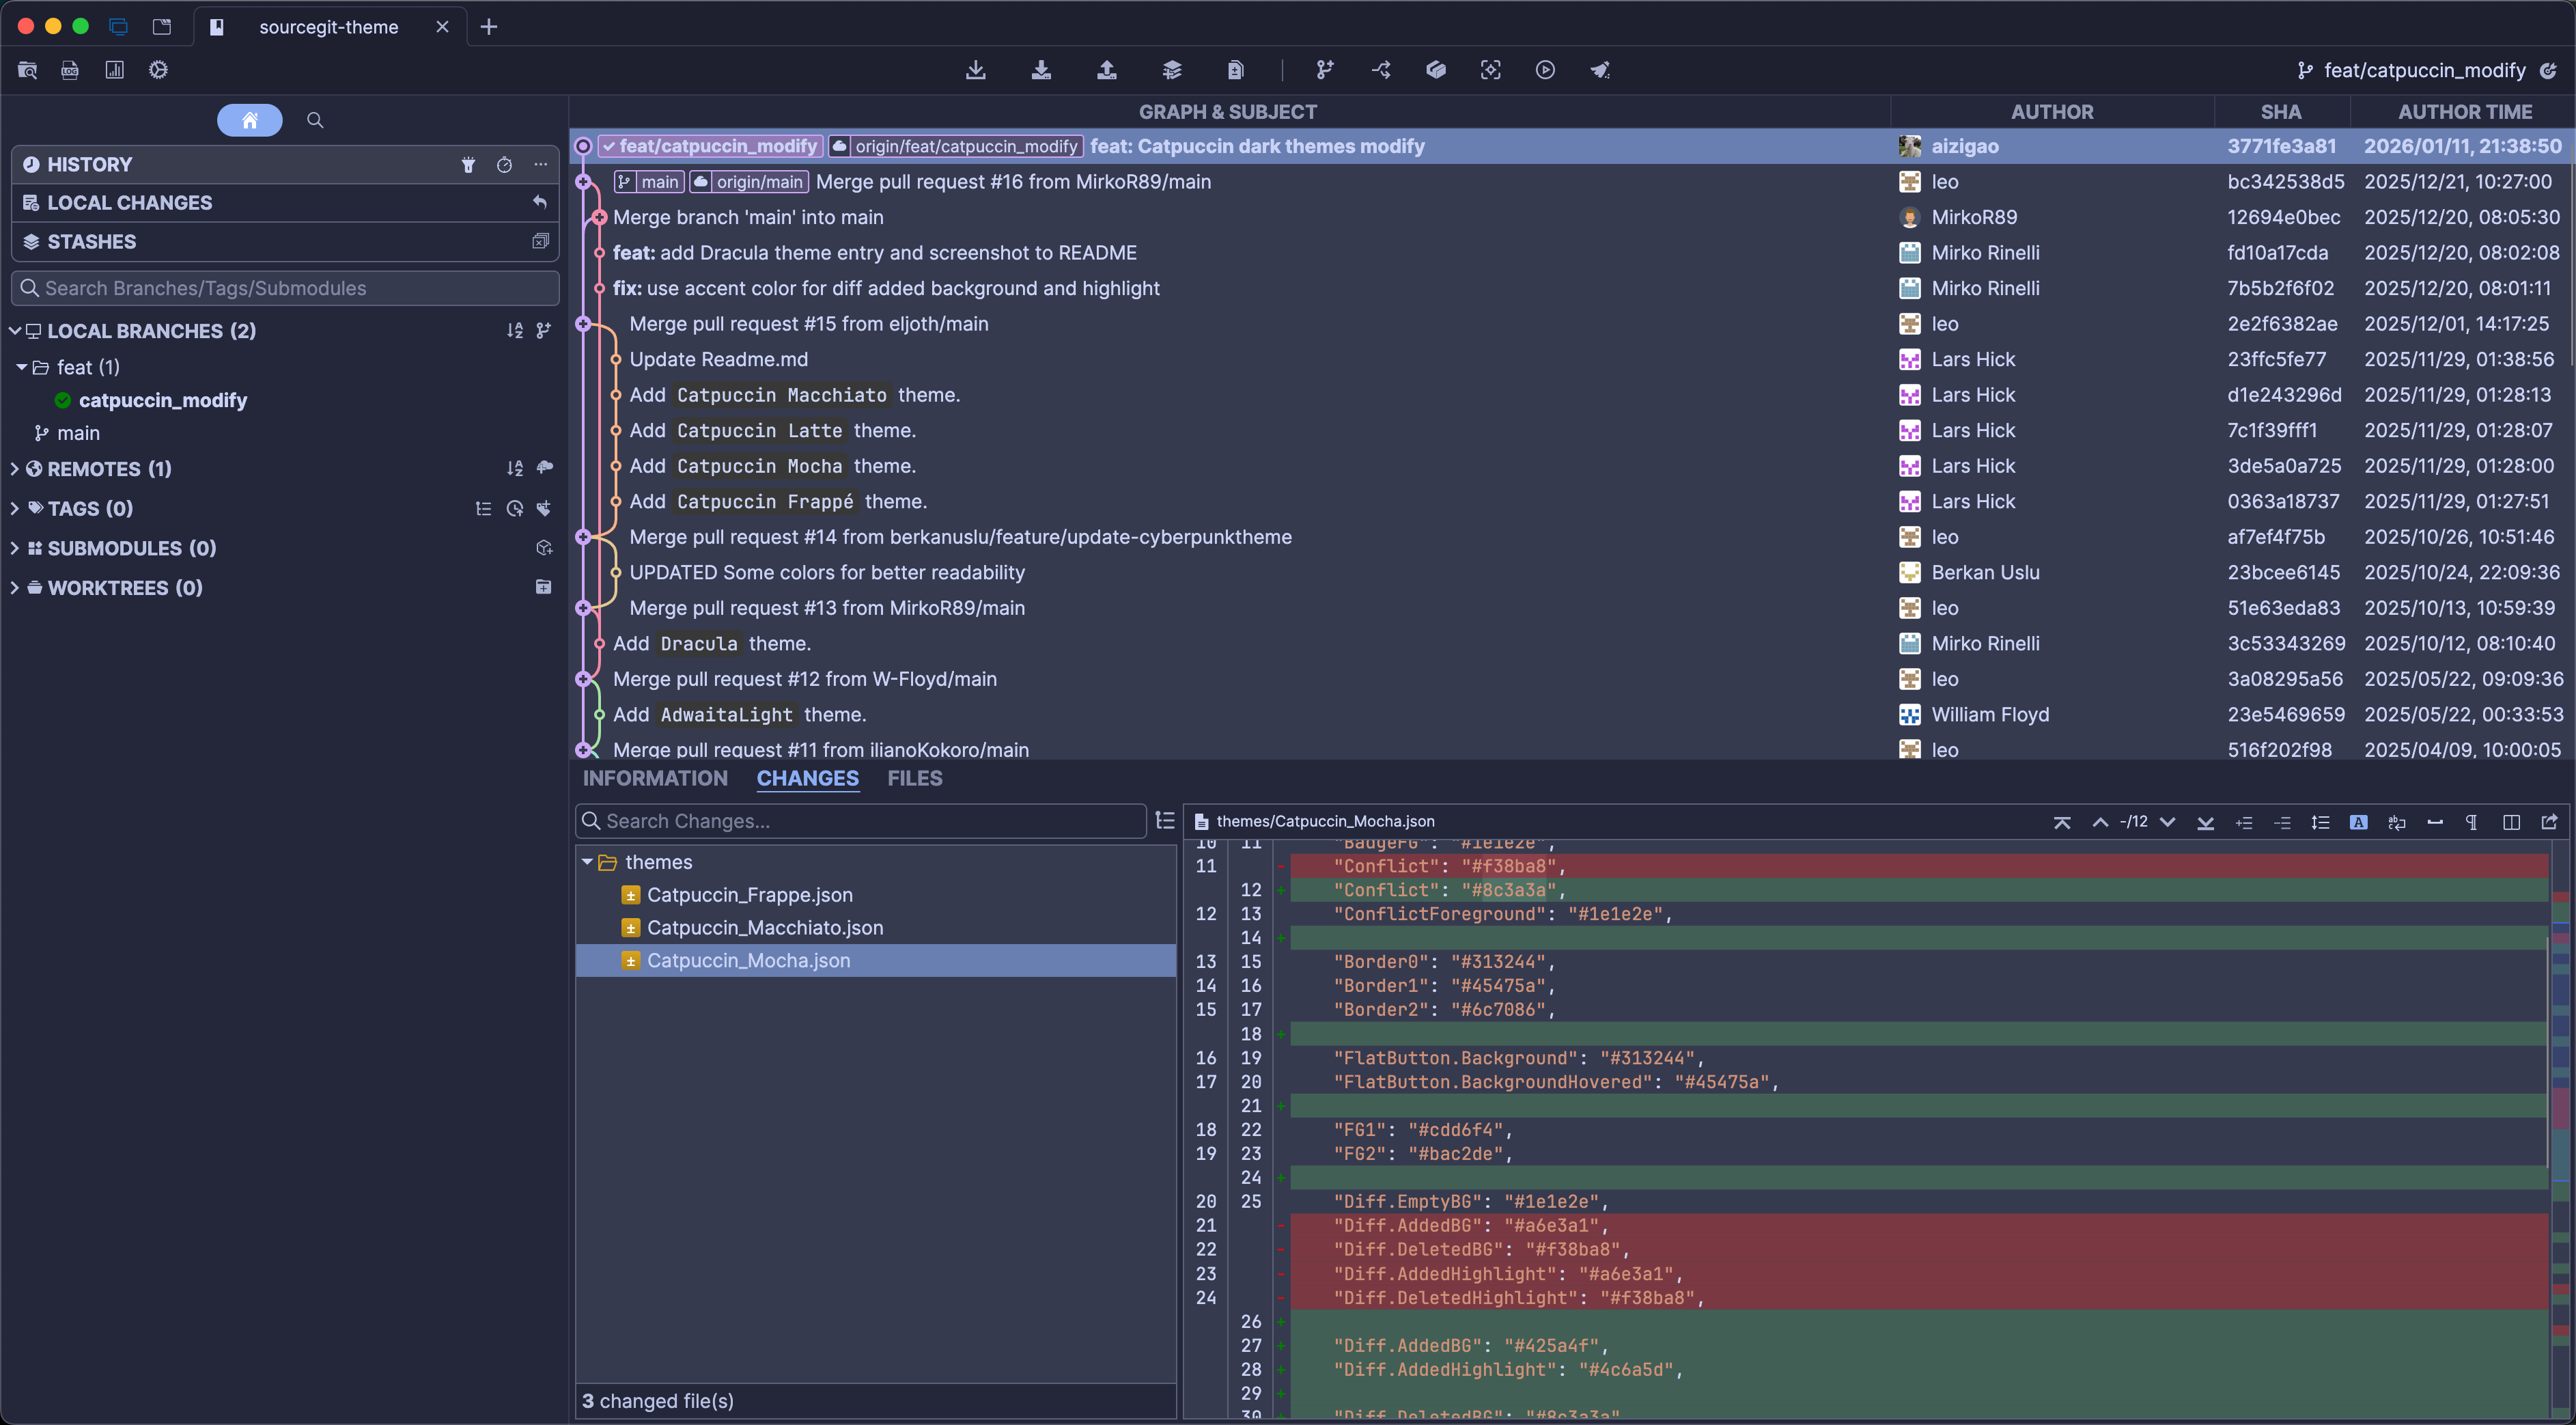Click the Create branch toolbar icon
2576x1425 pixels.
coord(1325,70)
